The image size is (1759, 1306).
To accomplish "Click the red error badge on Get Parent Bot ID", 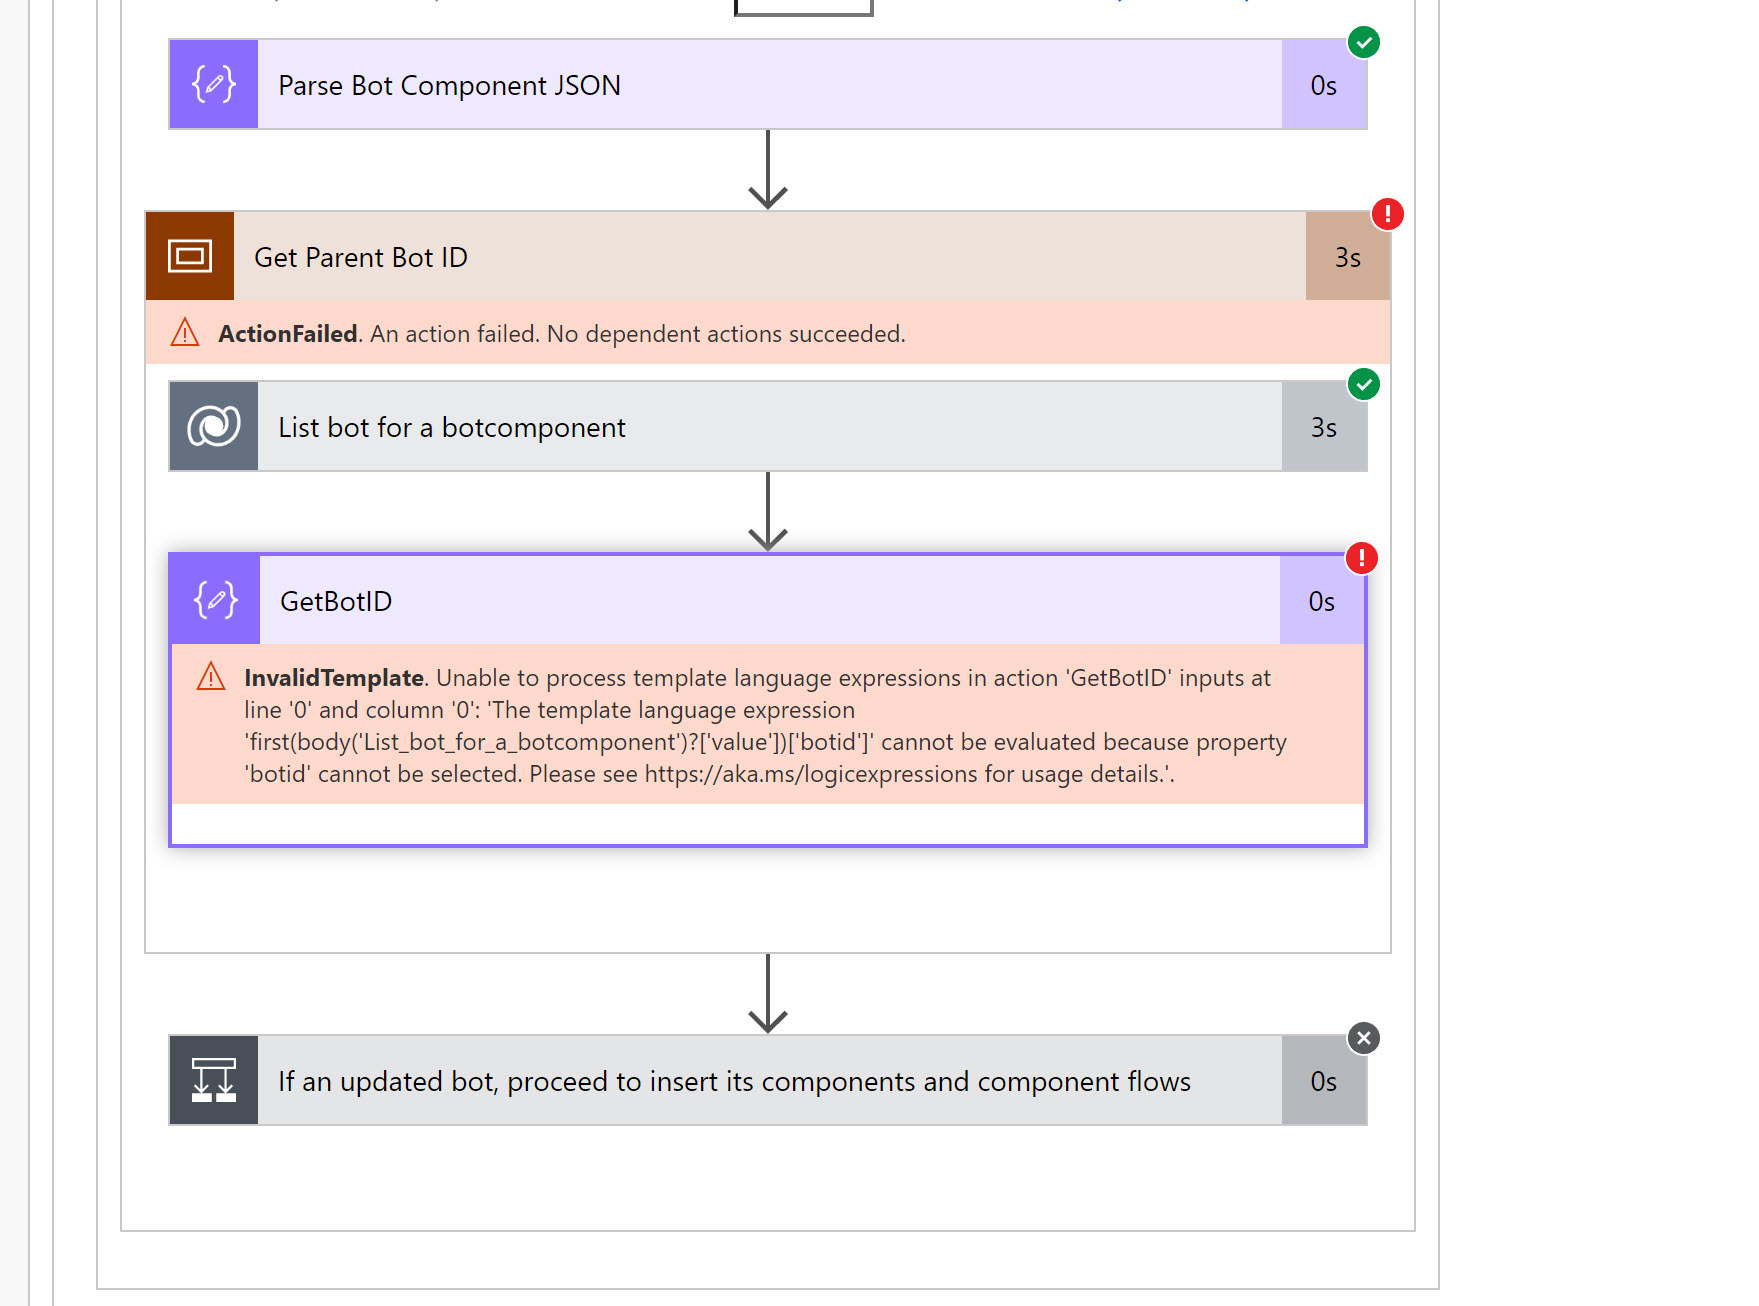I will [x=1387, y=214].
